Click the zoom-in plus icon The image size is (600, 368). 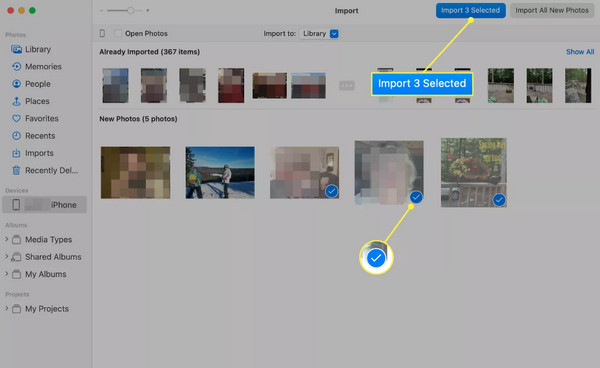coord(148,11)
